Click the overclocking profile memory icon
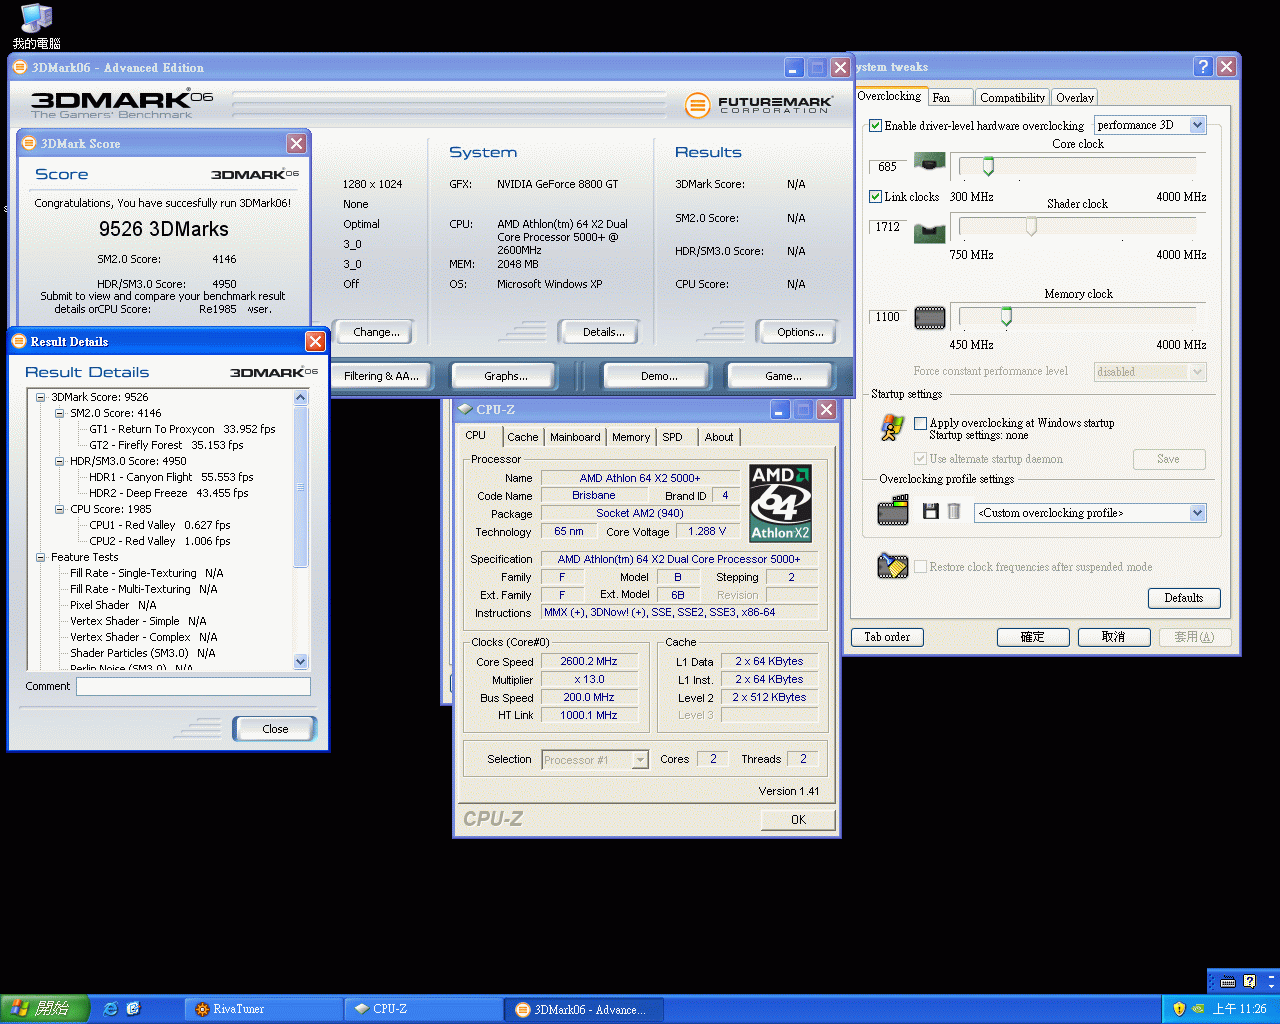The width and height of the screenshot is (1280, 1024). click(x=893, y=511)
